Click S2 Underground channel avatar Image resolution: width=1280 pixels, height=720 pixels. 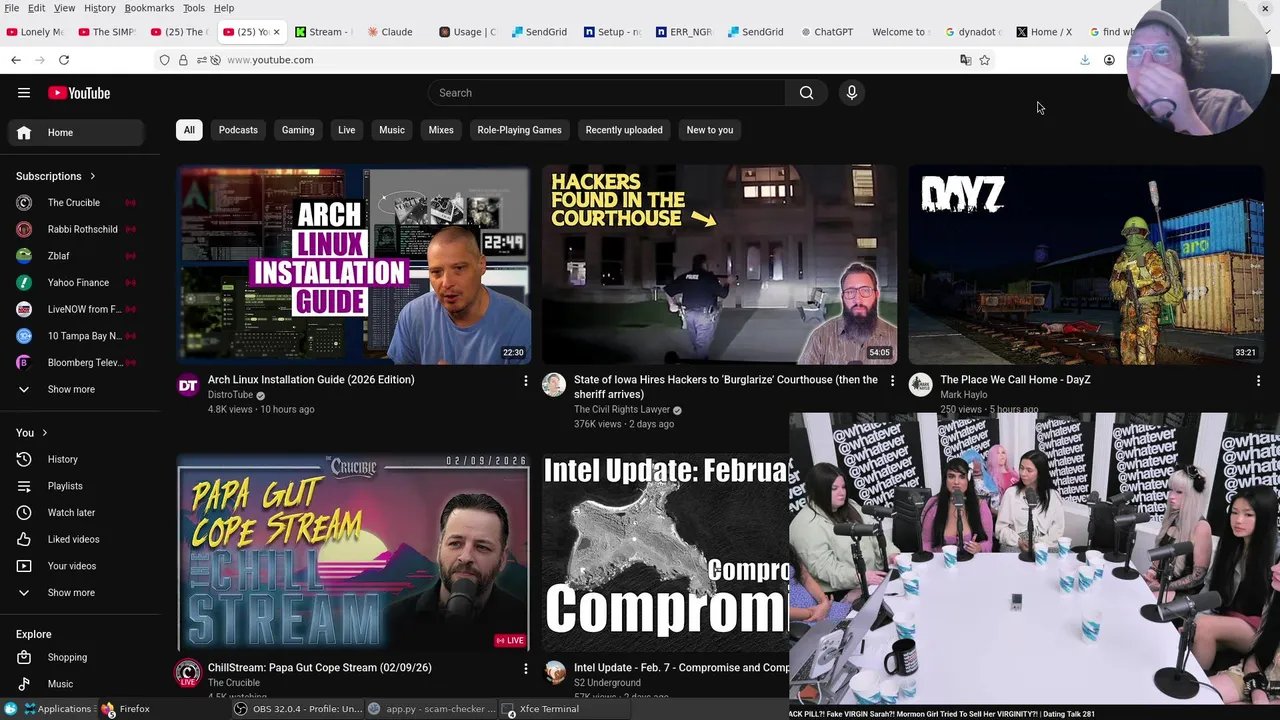click(553, 673)
